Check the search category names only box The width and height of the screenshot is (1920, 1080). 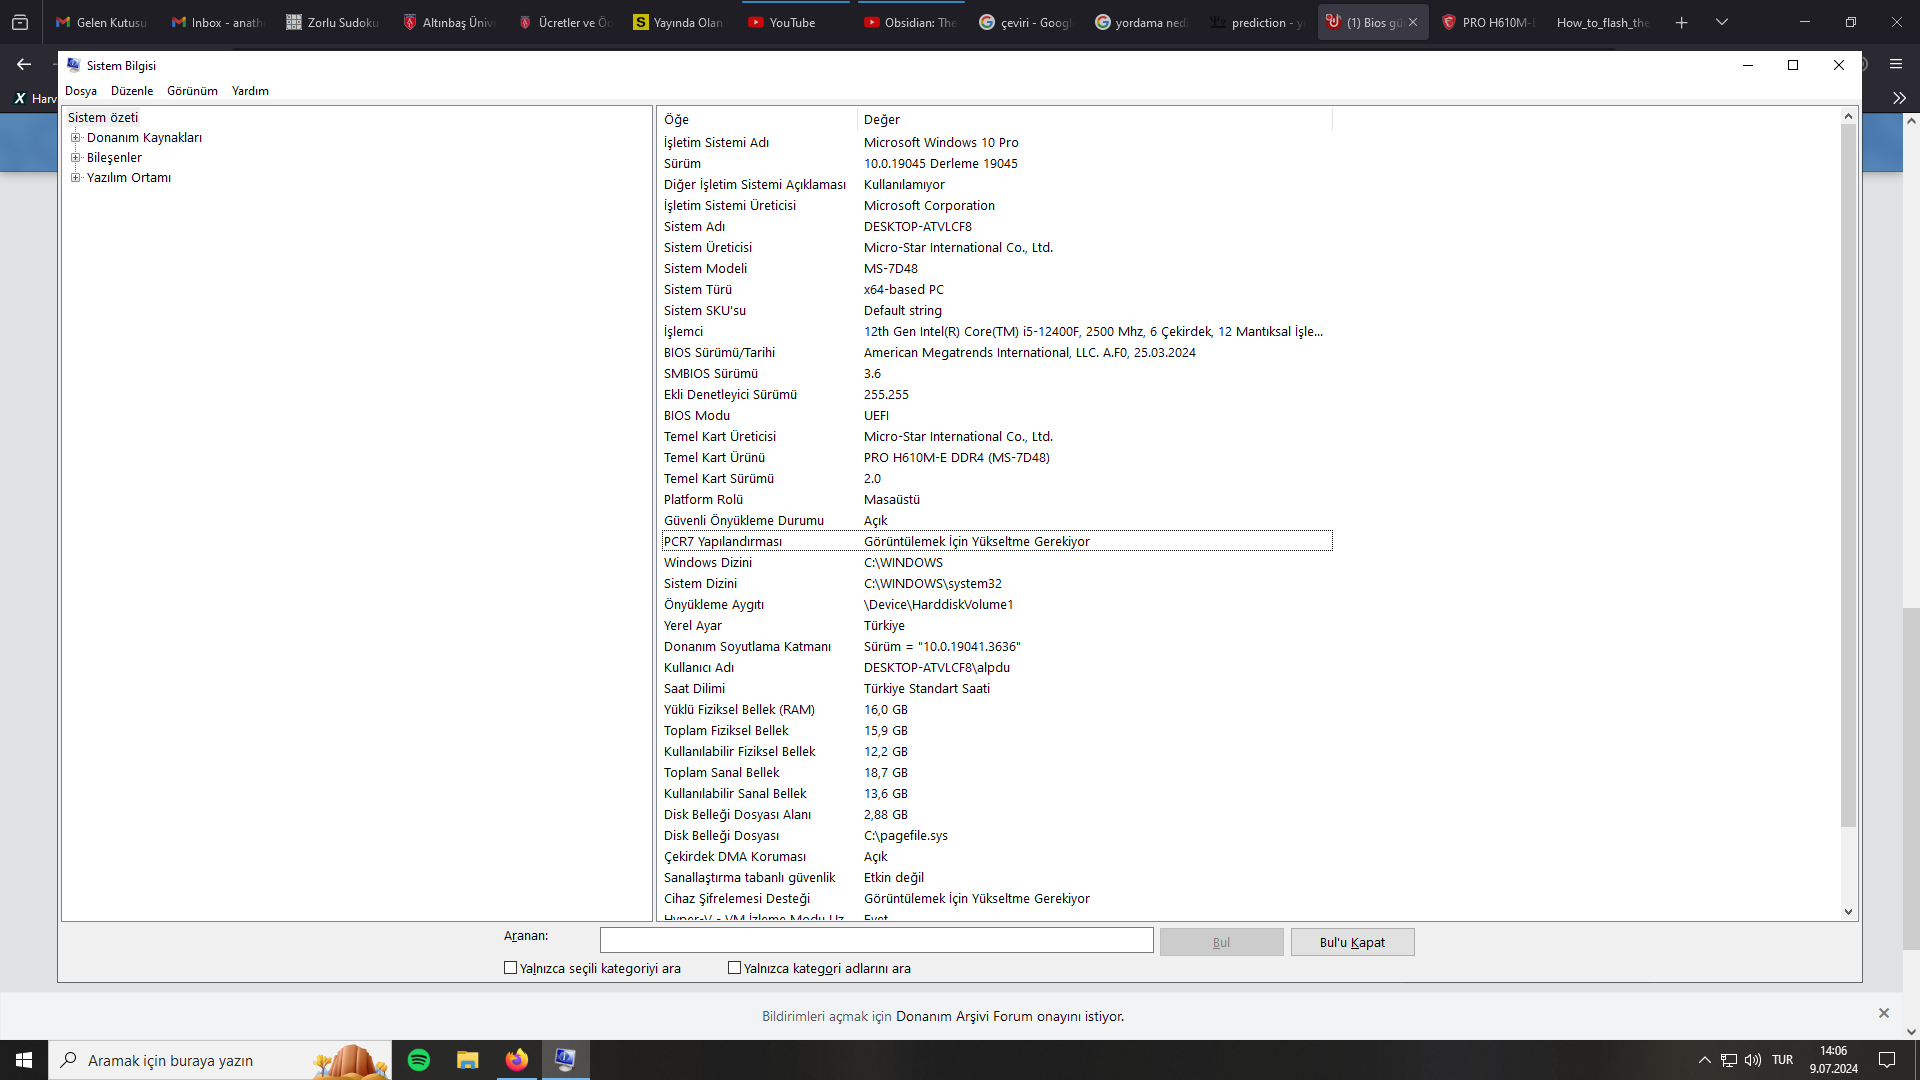coord(735,968)
